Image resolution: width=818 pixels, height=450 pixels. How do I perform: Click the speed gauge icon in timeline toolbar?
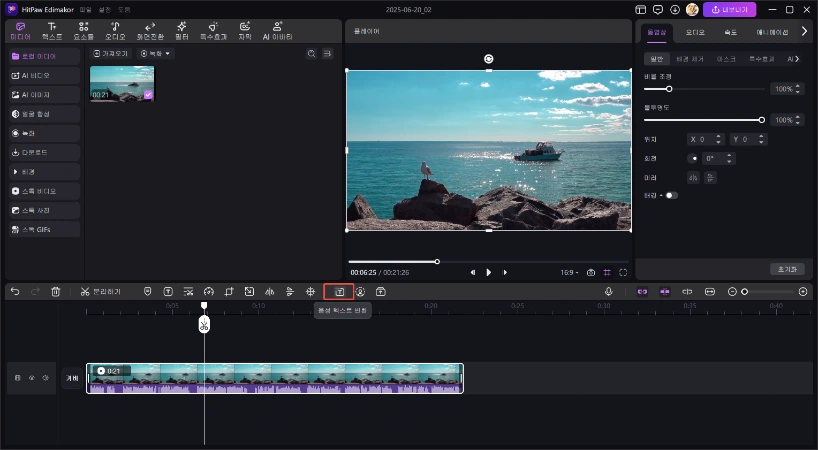tap(209, 291)
